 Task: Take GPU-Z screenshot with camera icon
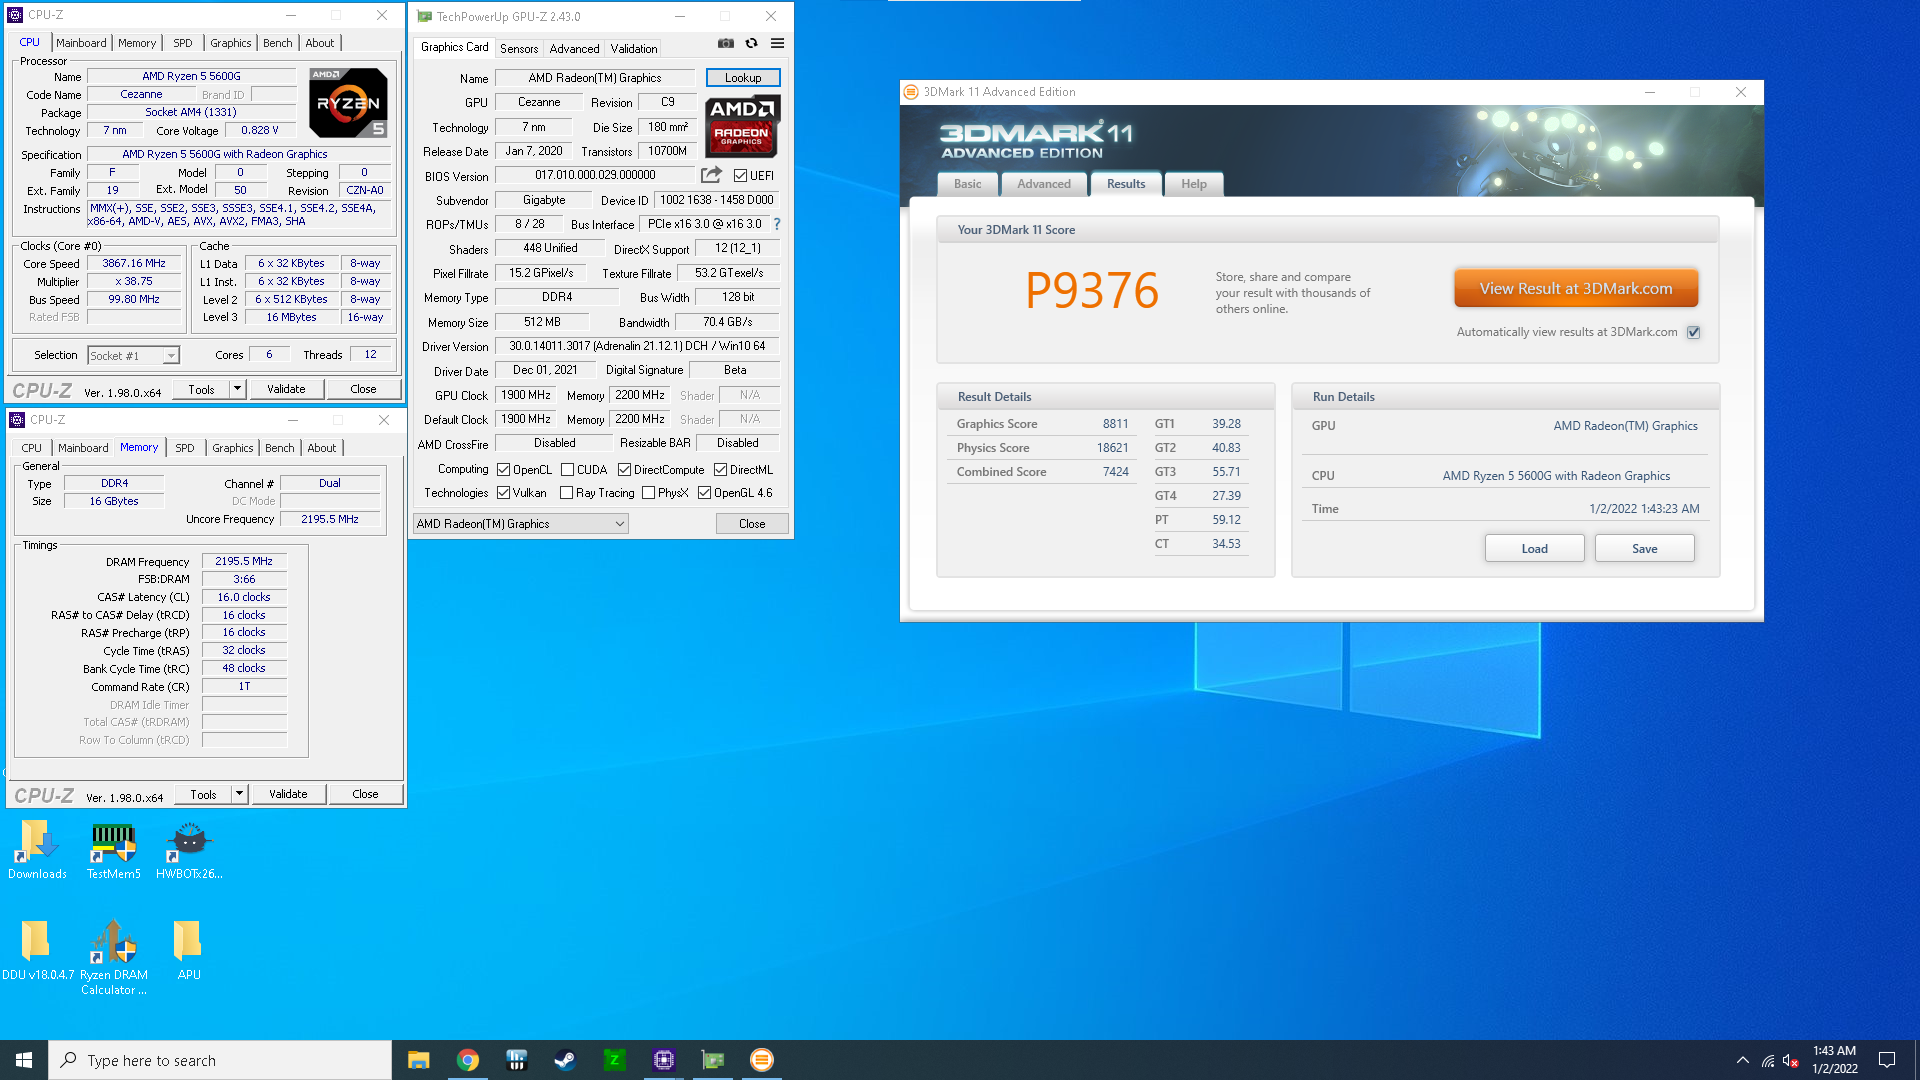726,43
